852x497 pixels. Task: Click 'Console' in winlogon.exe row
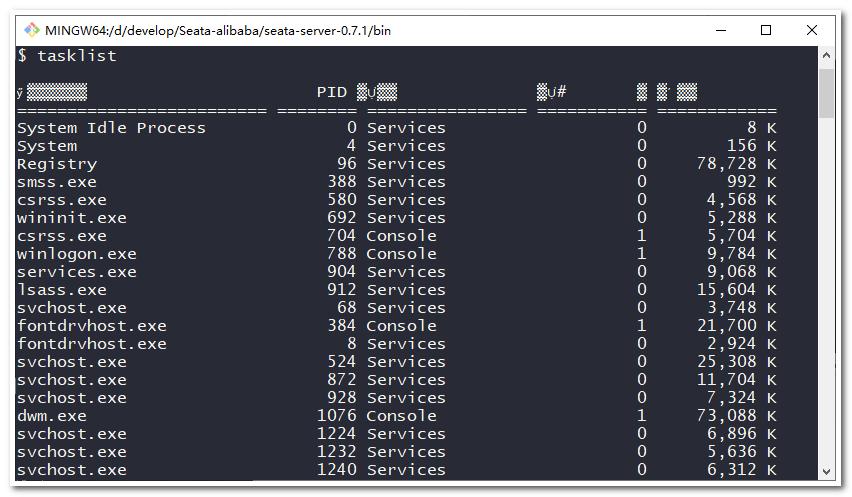pos(402,254)
